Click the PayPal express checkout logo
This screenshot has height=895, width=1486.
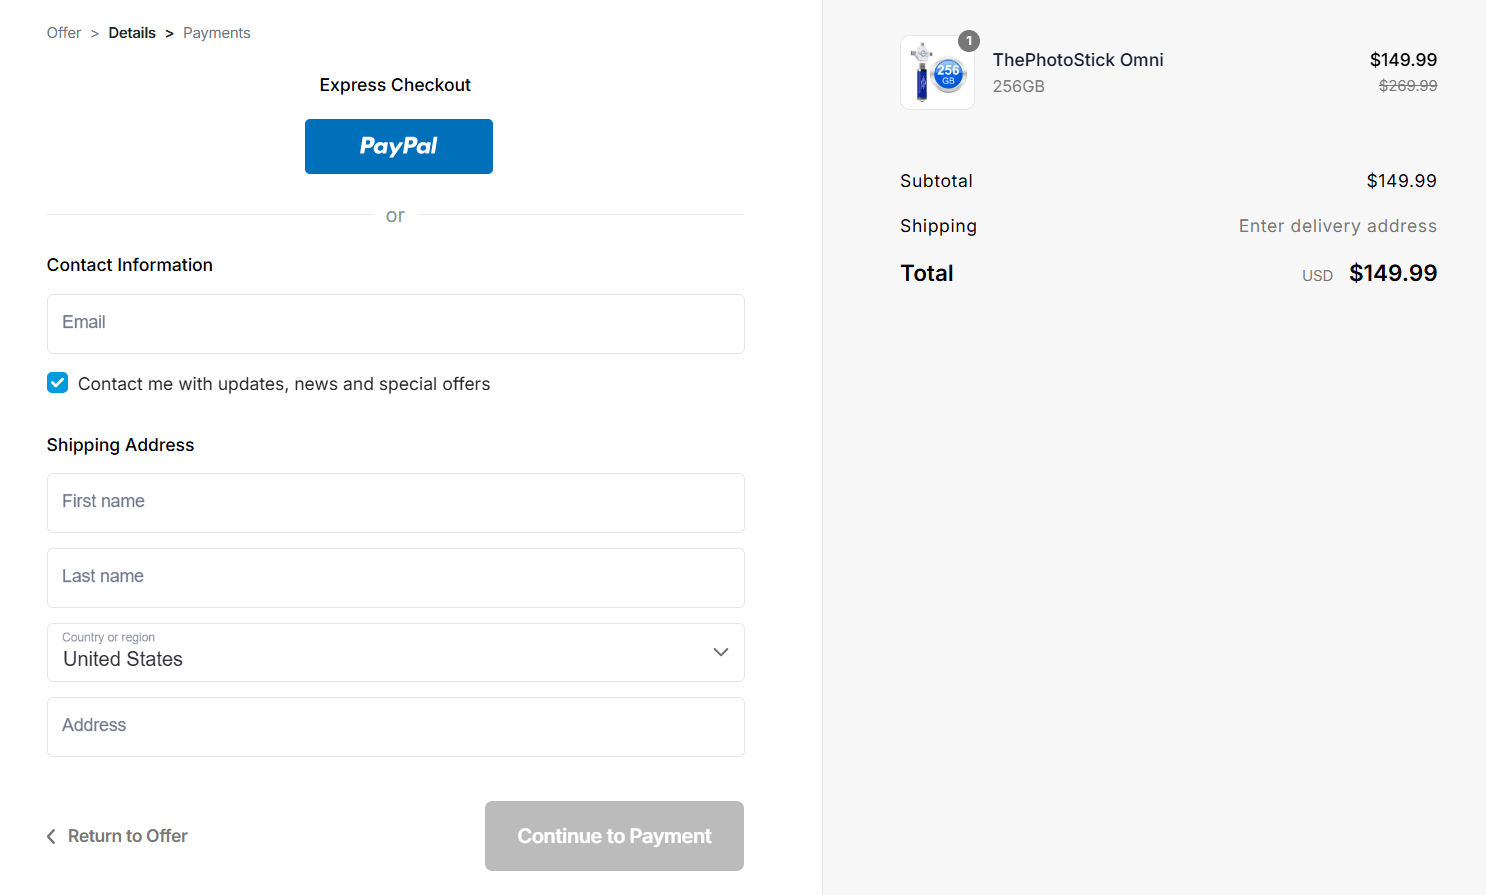[x=398, y=146]
